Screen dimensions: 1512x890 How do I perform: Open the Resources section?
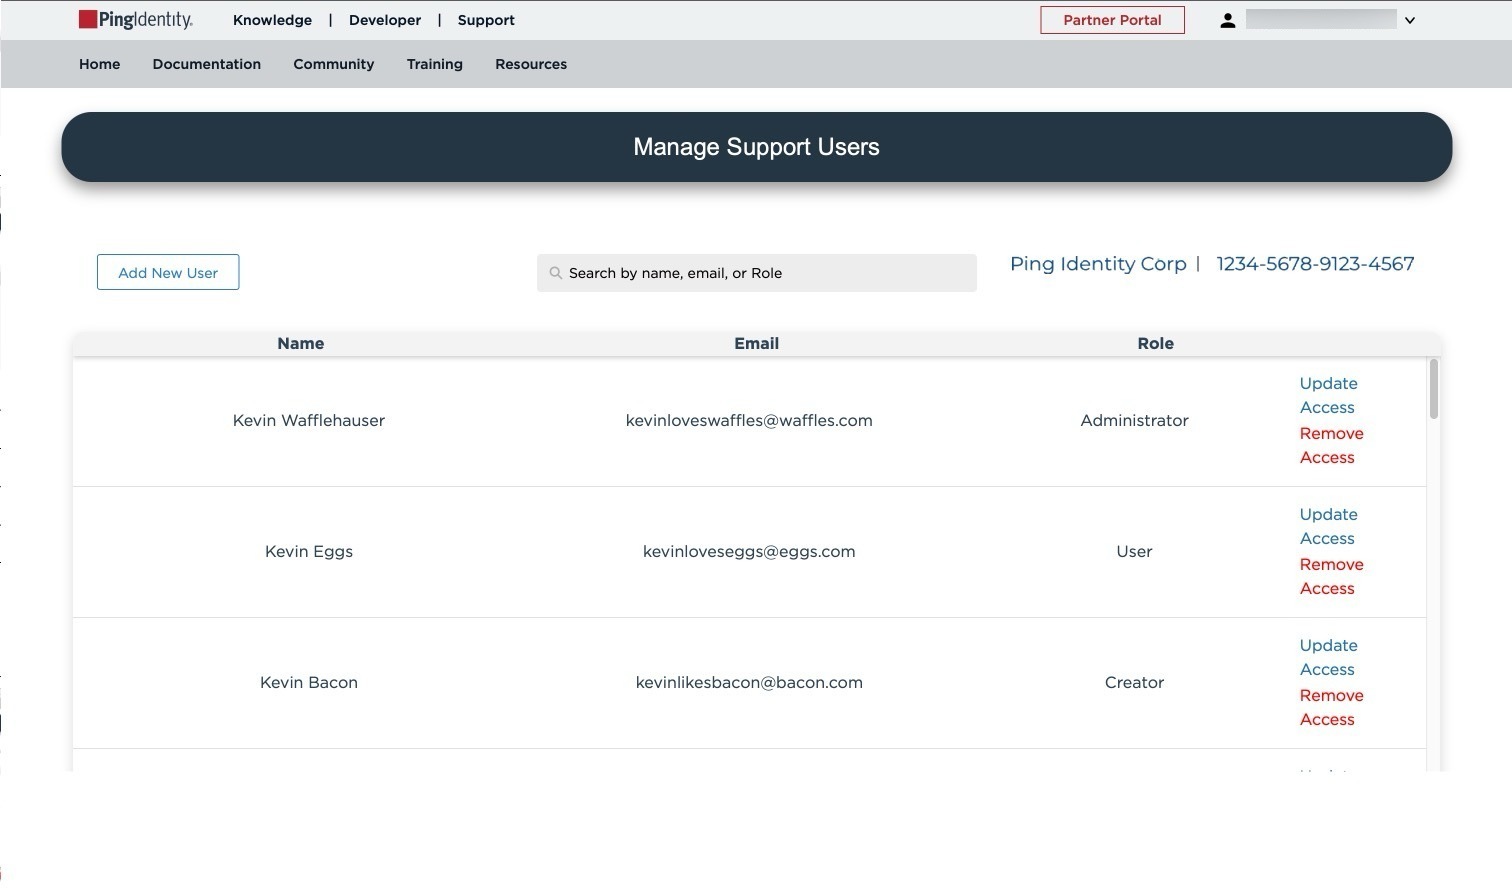[531, 64]
